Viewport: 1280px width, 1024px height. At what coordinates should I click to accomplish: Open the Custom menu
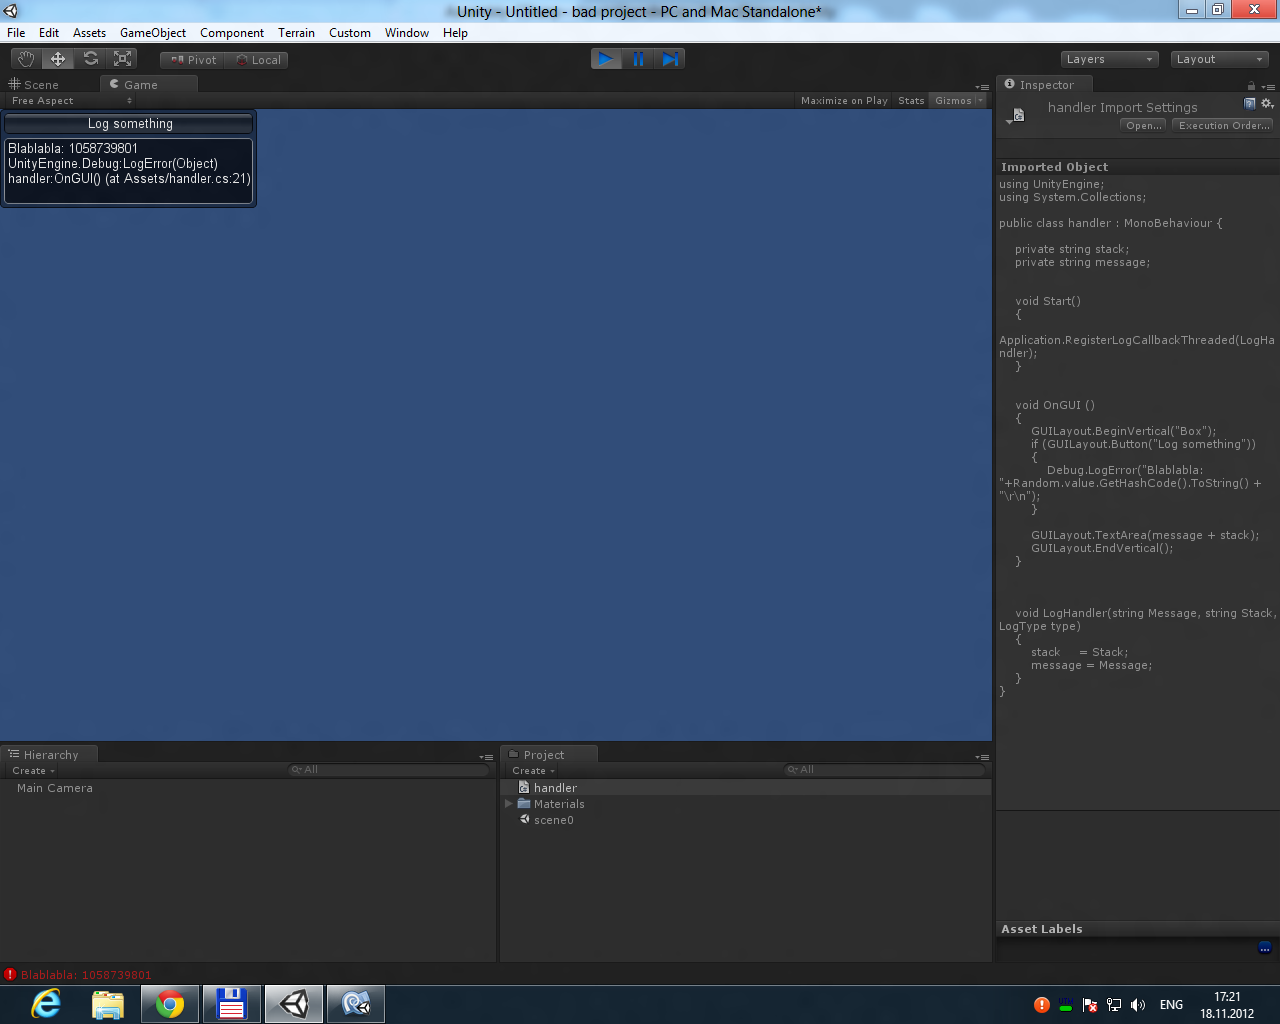point(350,33)
